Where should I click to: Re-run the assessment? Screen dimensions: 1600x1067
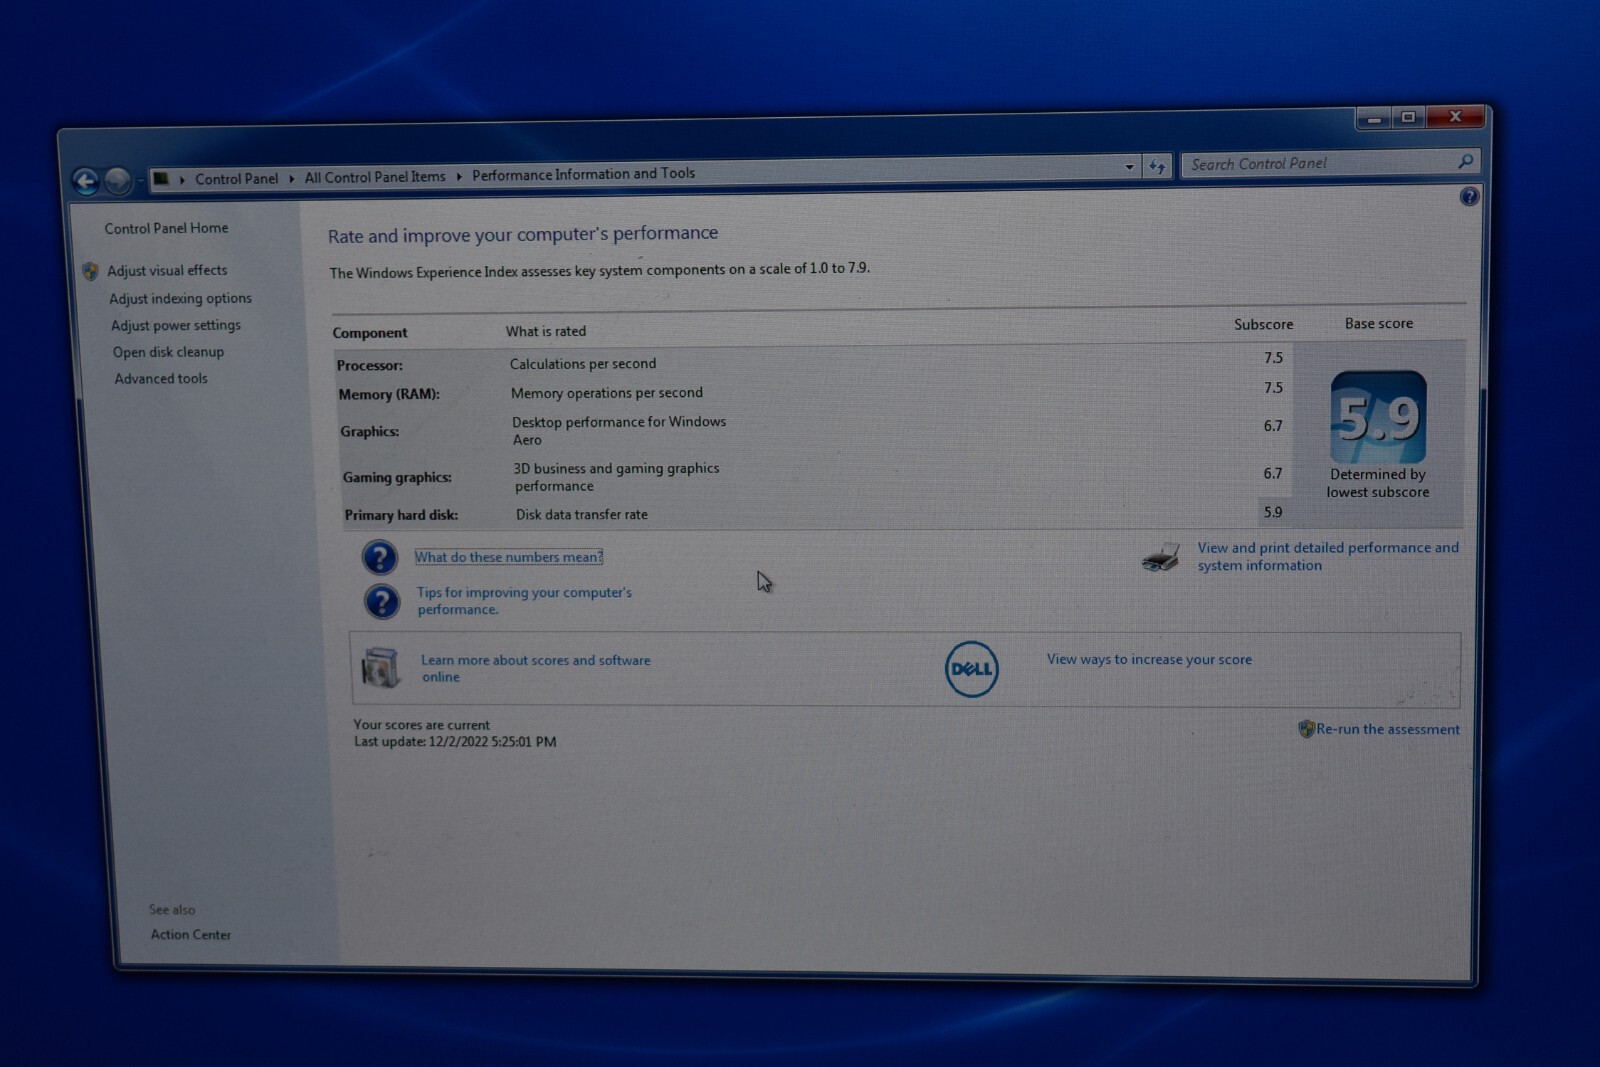(x=1387, y=729)
